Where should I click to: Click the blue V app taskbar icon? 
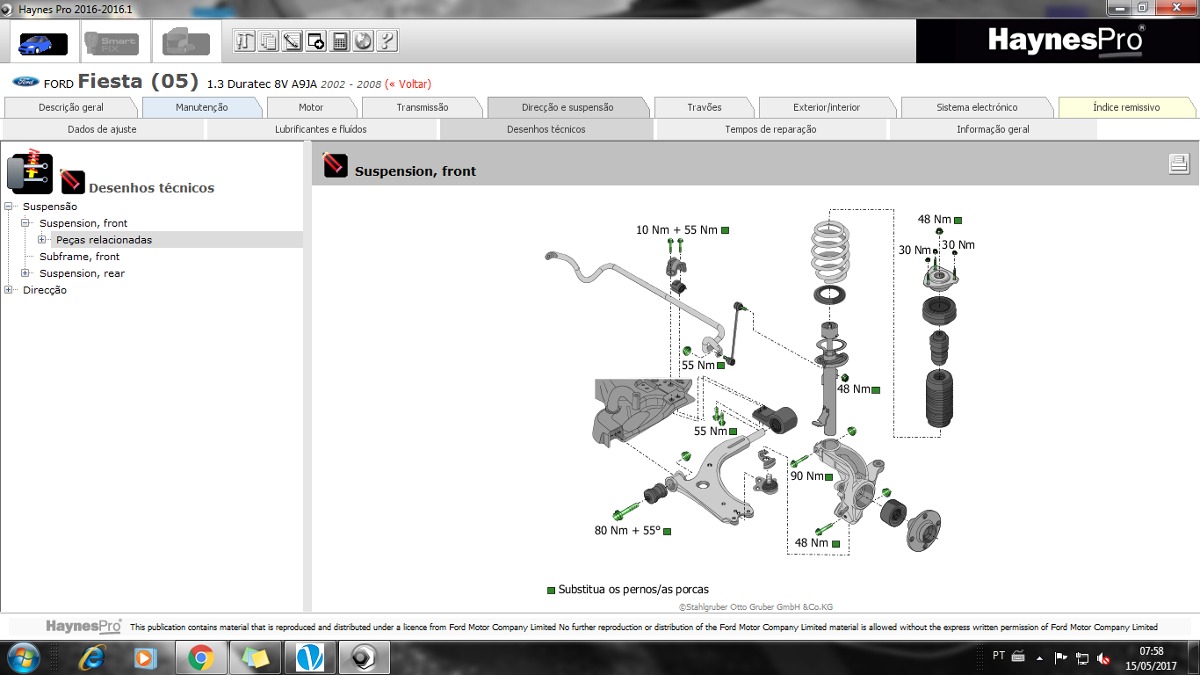(309, 658)
